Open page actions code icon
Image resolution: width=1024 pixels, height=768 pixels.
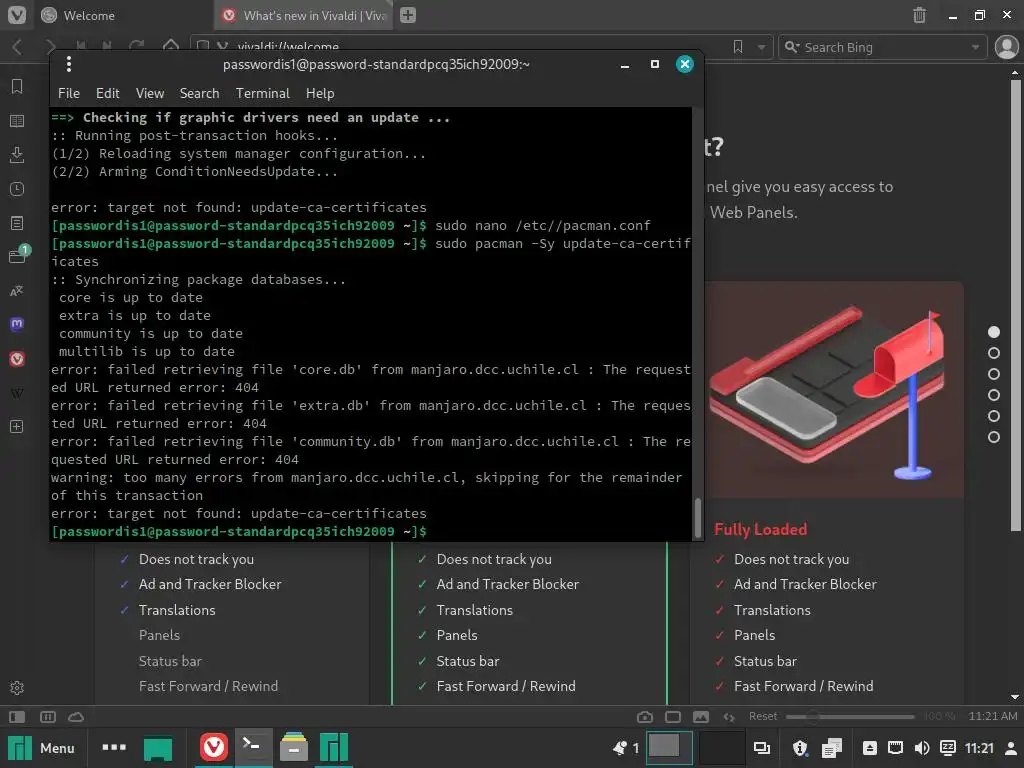729,717
